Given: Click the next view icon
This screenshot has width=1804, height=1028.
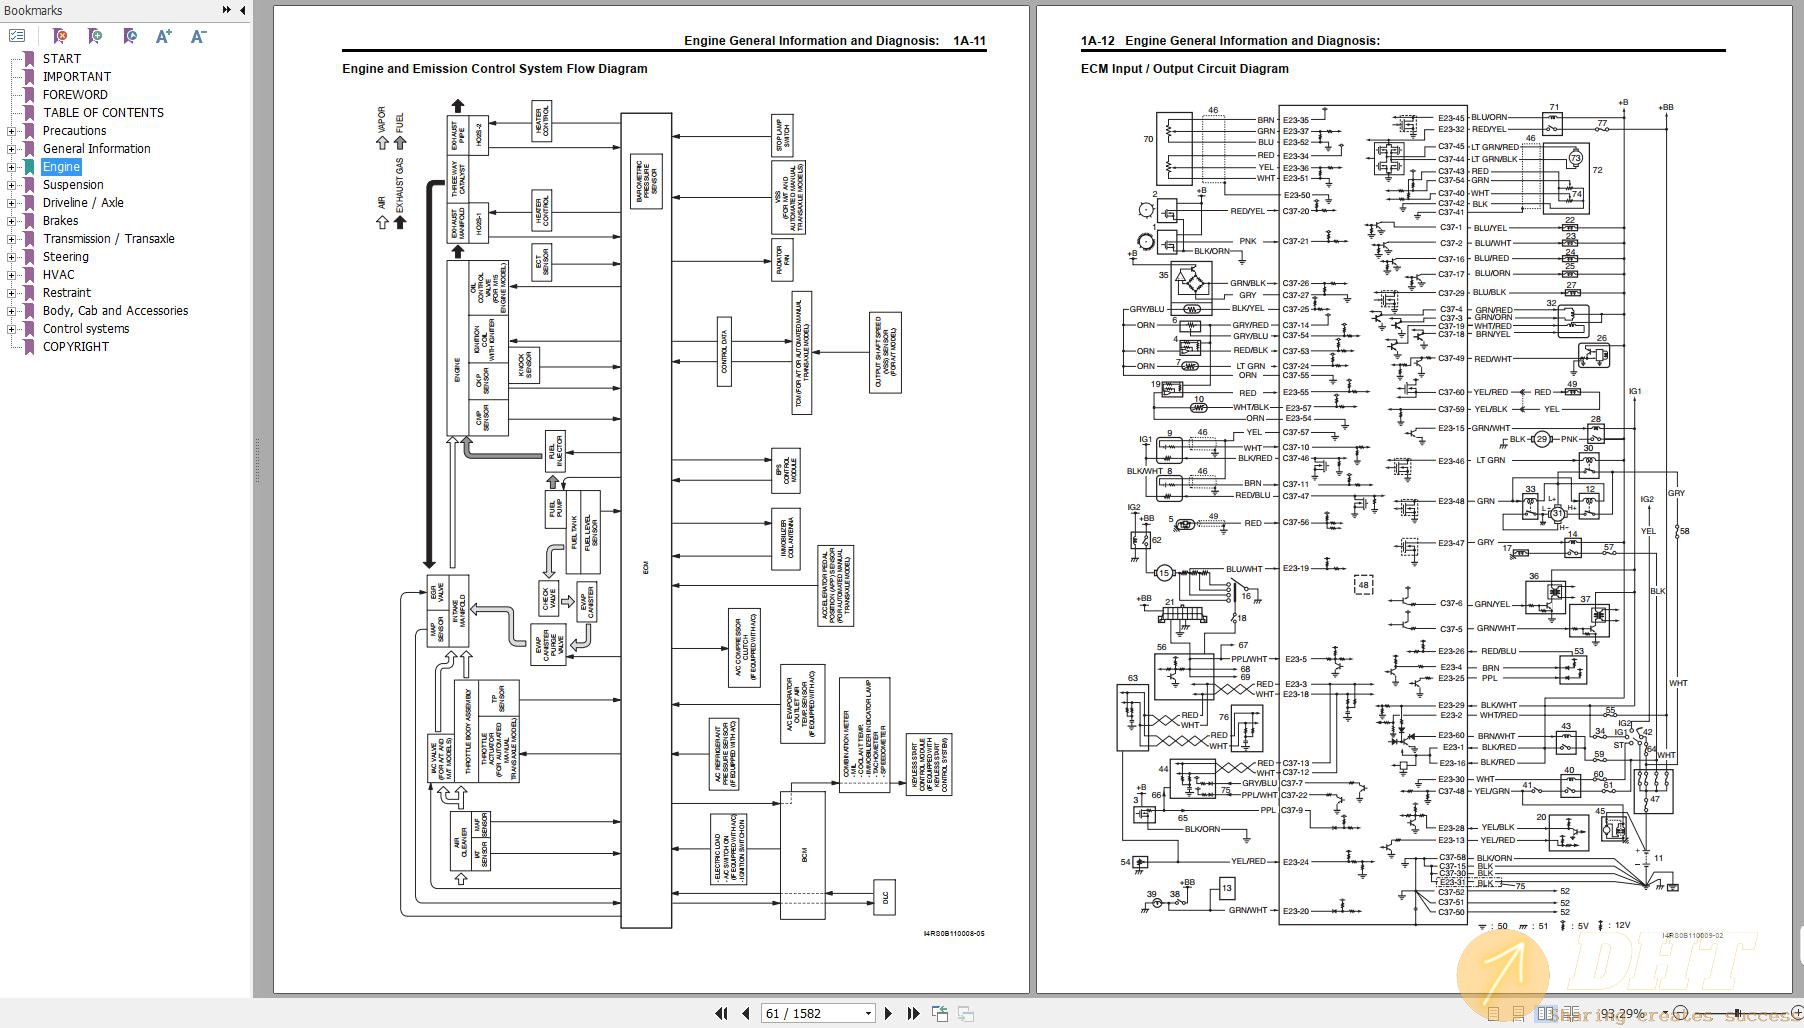Looking at the screenshot, I should (966, 1013).
